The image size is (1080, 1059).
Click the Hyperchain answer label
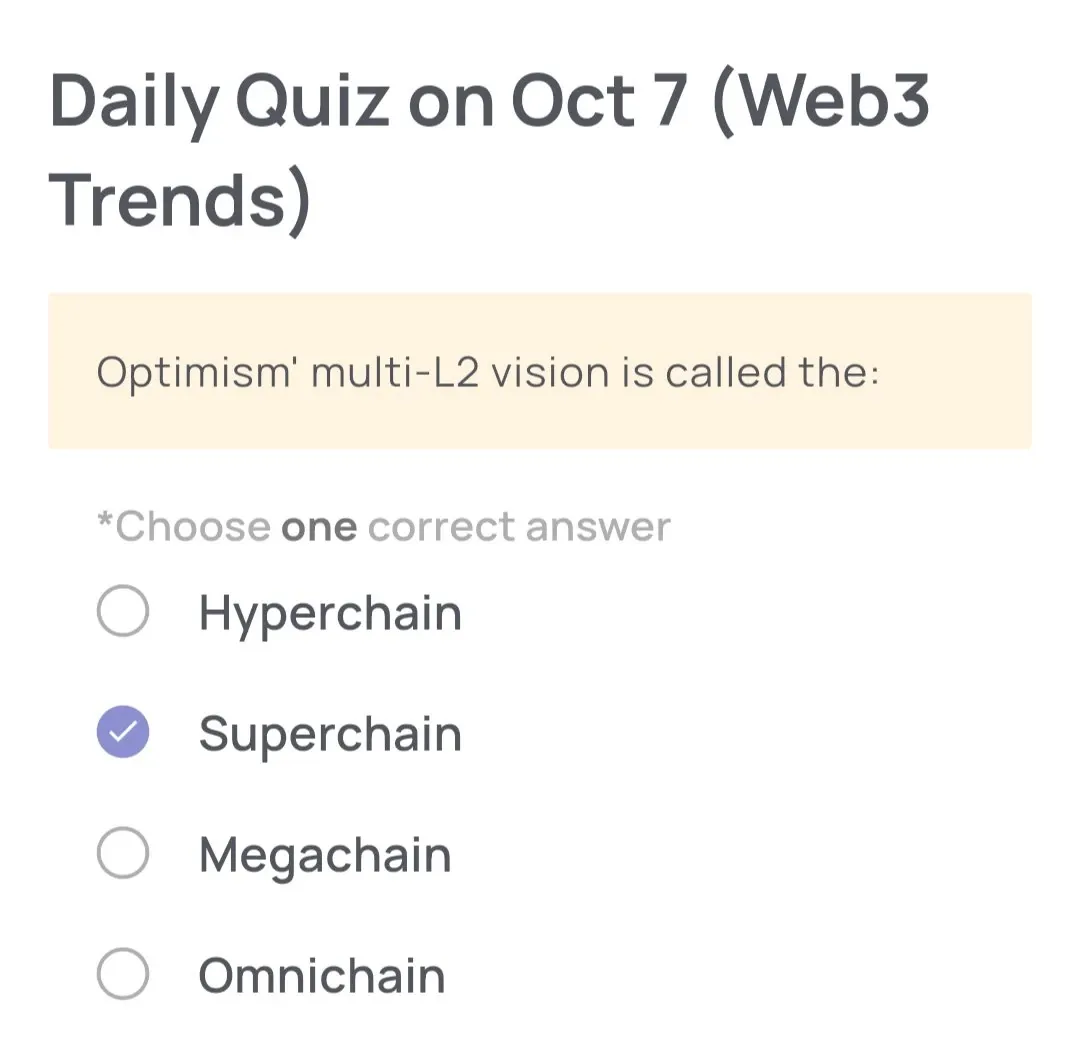click(330, 613)
